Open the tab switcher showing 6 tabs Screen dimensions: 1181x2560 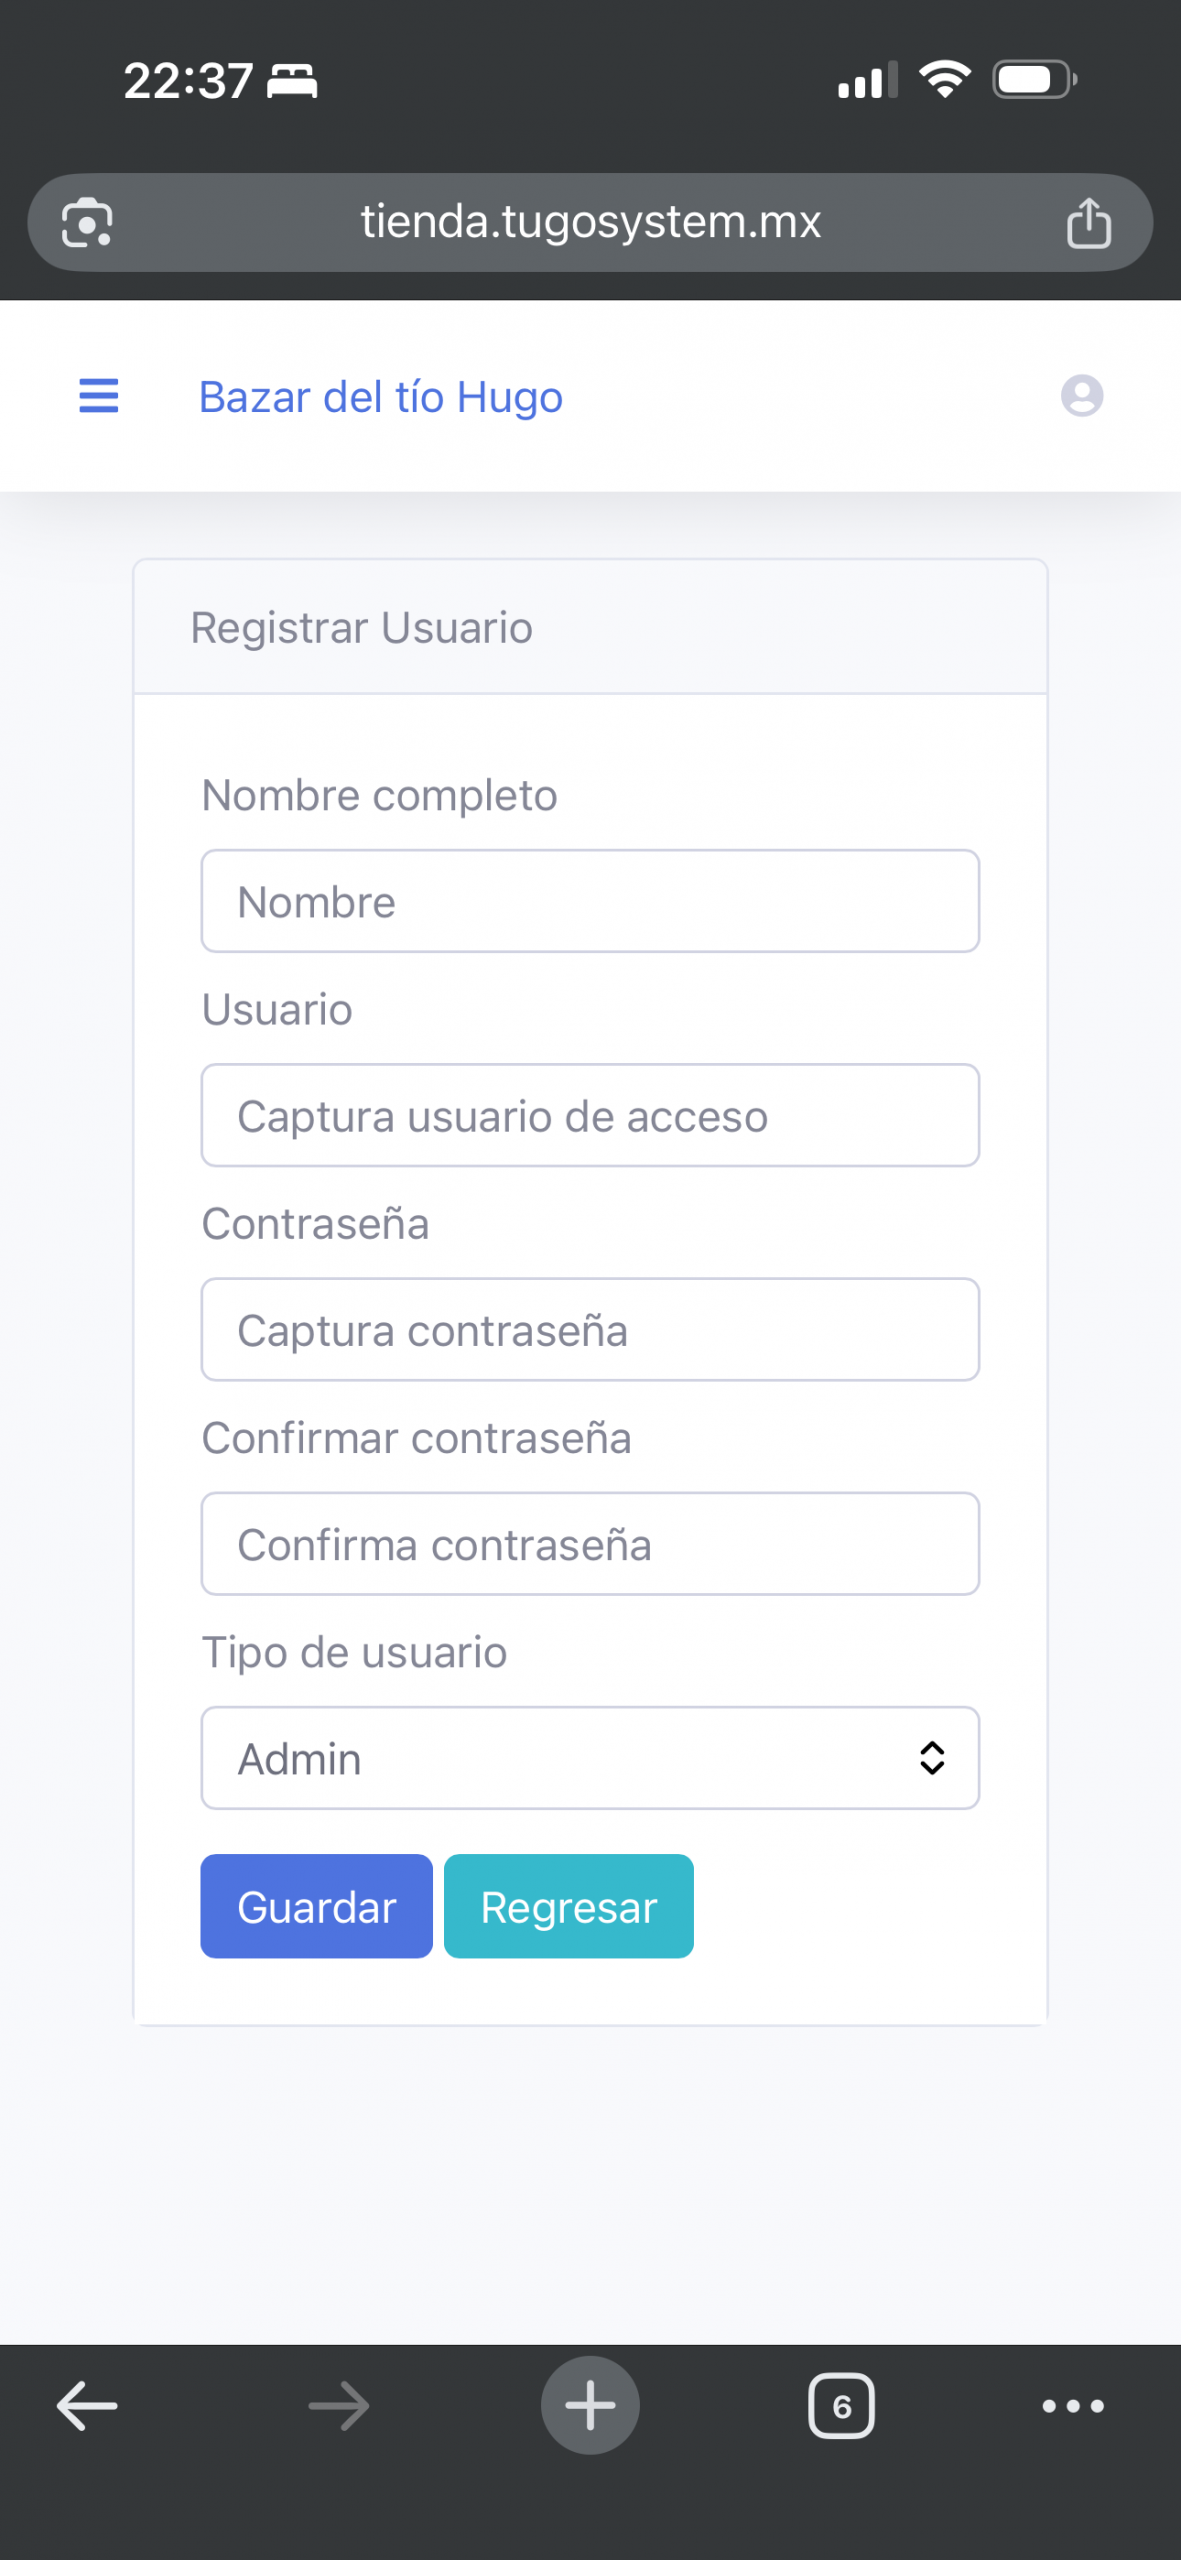841,2405
